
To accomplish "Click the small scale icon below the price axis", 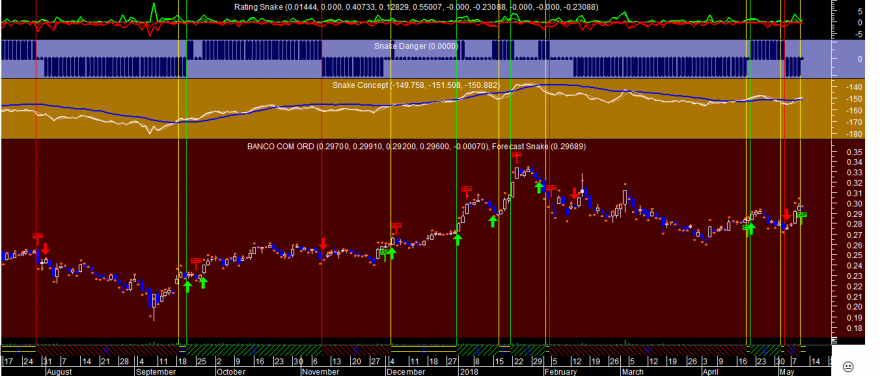I will 836,341.
